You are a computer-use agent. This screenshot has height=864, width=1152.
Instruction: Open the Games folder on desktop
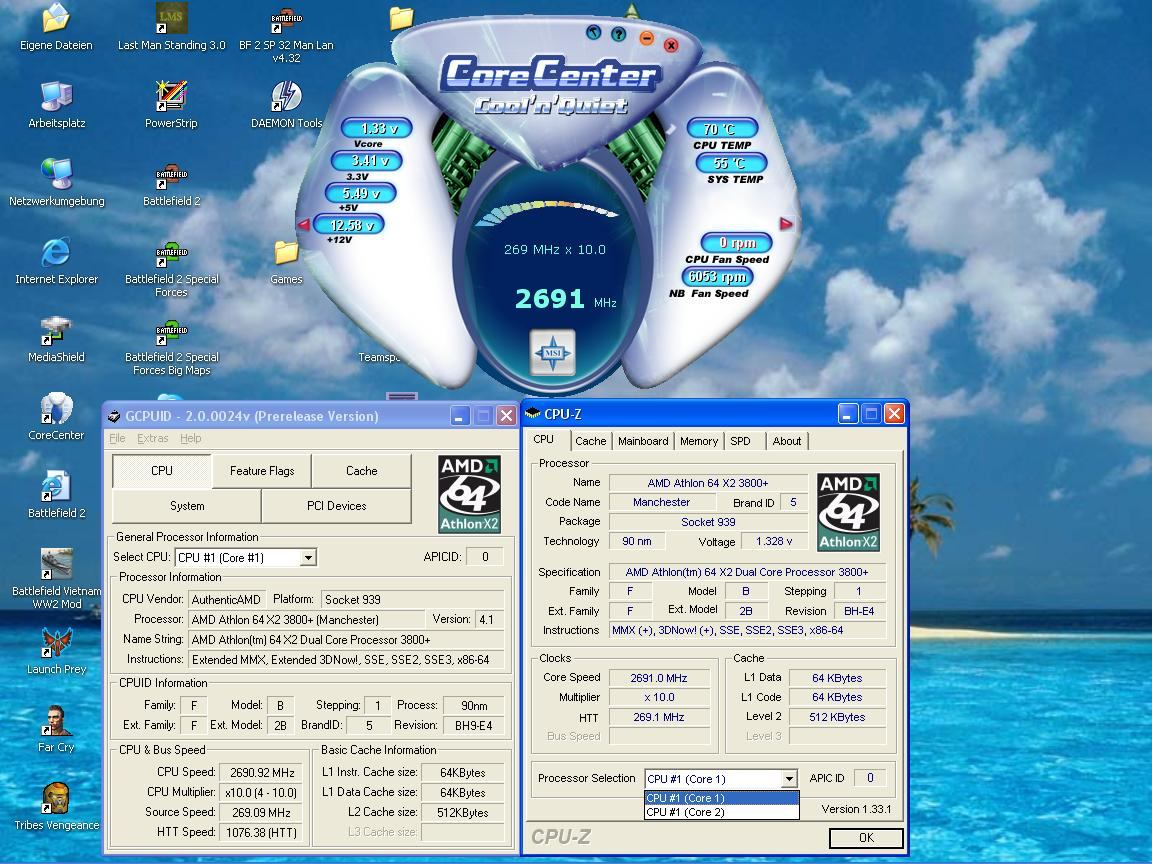point(286,262)
